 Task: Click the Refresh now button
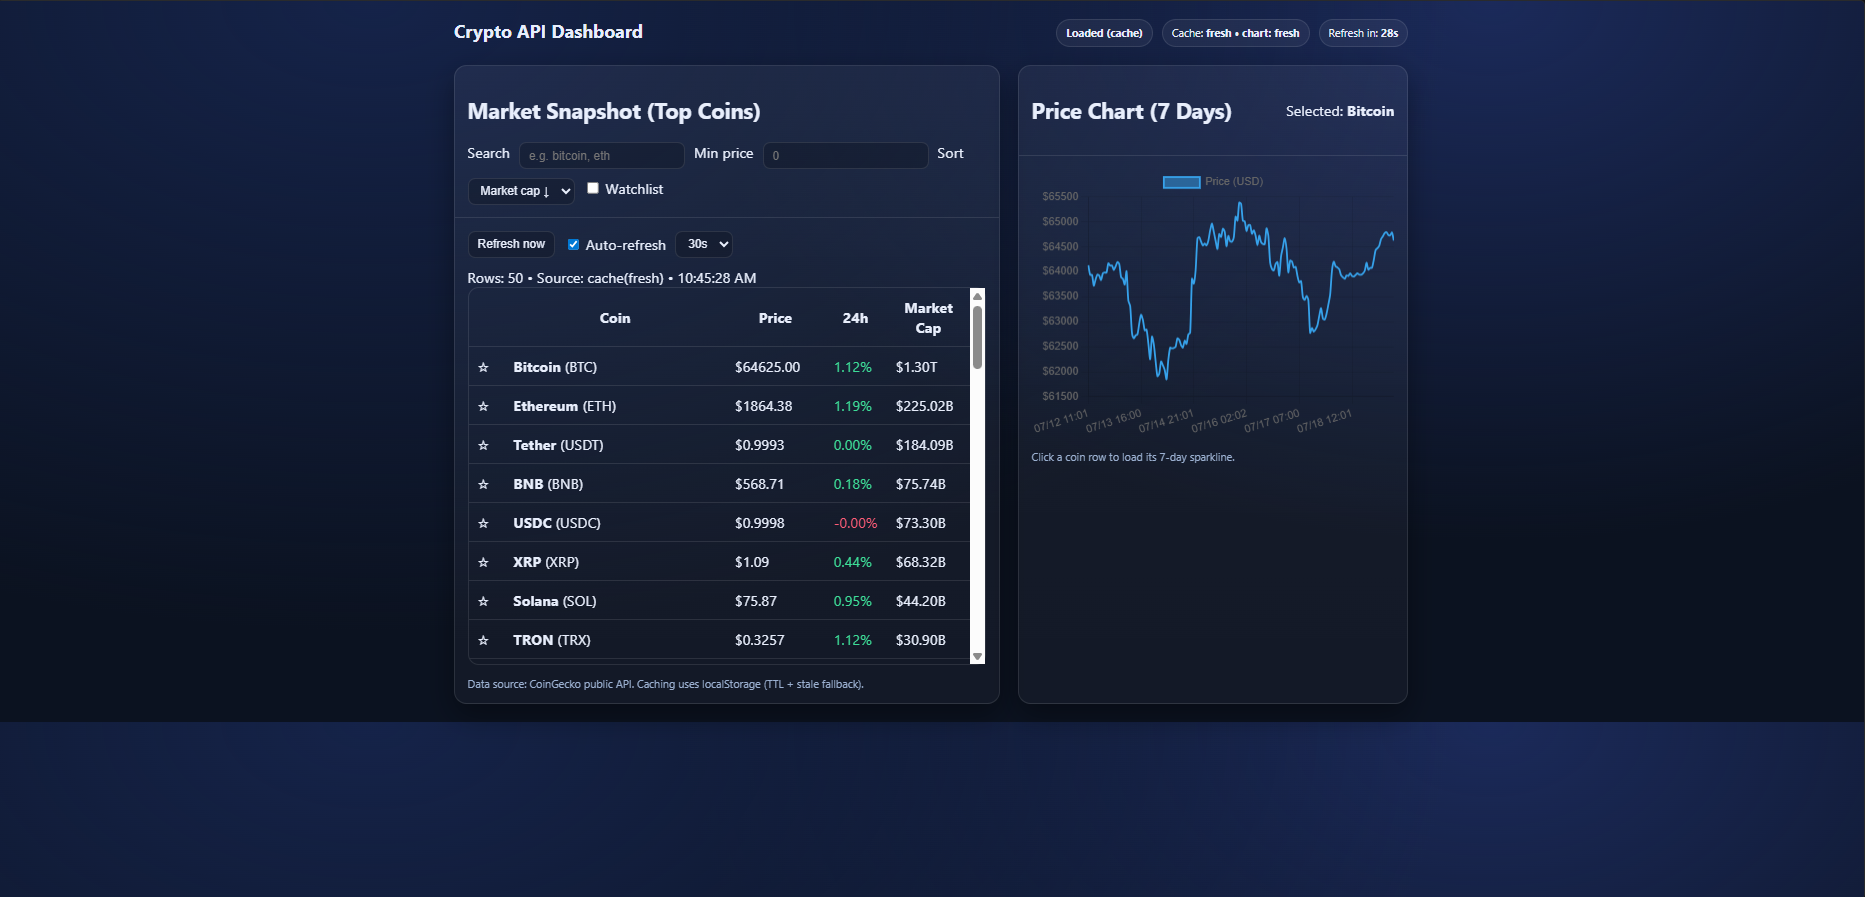click(x=511, y=244)
